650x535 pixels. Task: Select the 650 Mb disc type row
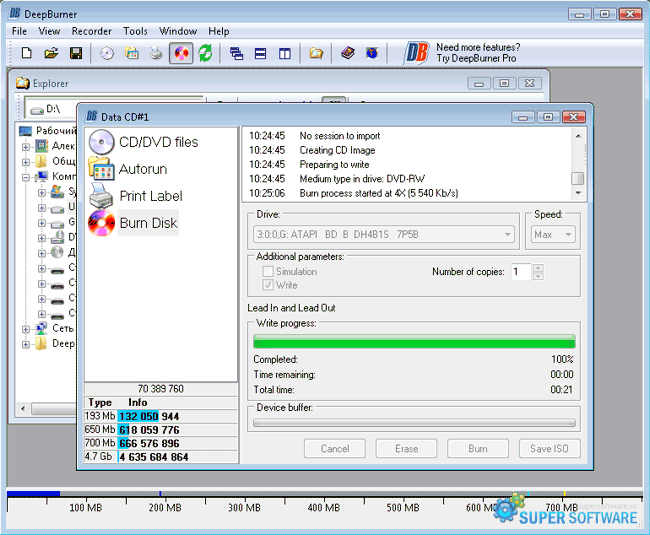(161, 430)
